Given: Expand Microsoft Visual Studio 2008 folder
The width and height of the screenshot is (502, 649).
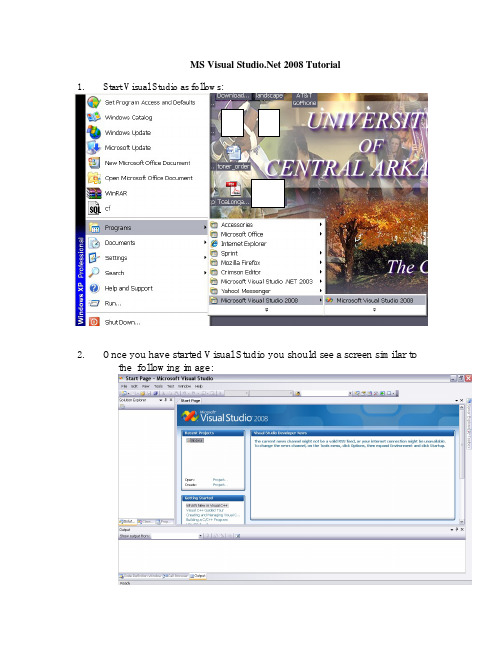Looking at the screenshot, I should (x=267, y=300).
